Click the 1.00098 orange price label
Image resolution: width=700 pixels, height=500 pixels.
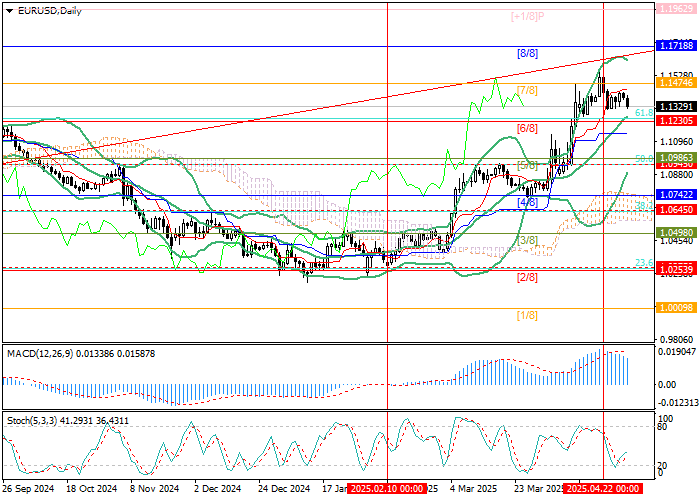(677, 309)
